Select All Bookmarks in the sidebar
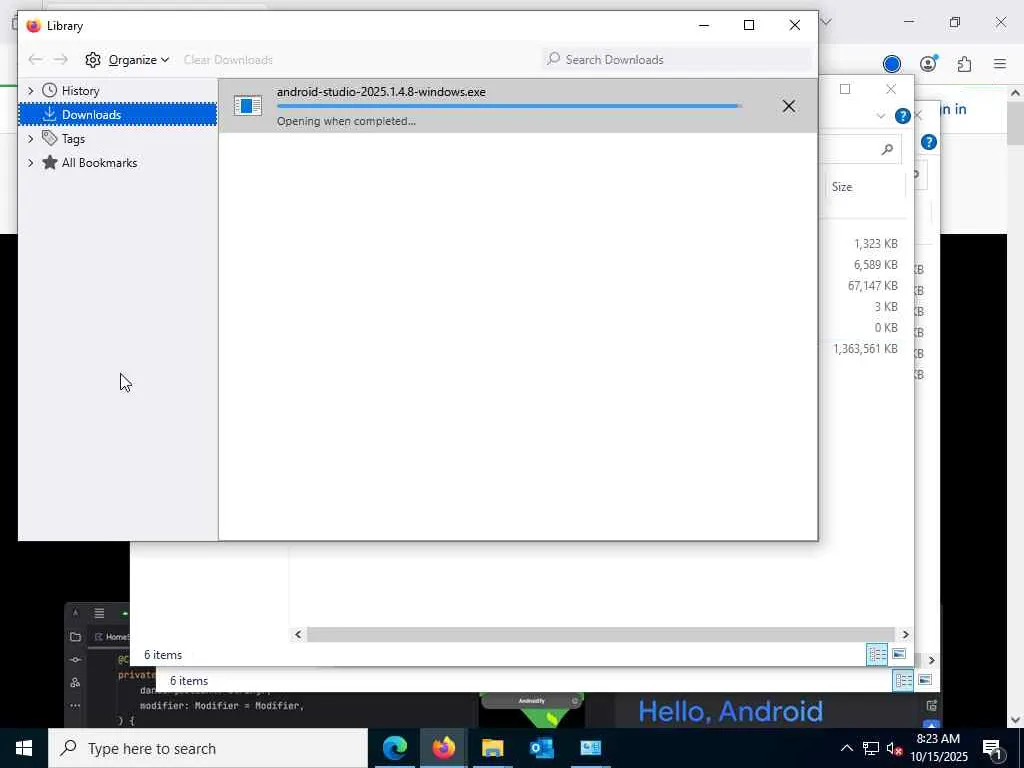This screenshot has width=1024, height=768. pos(99,163)
